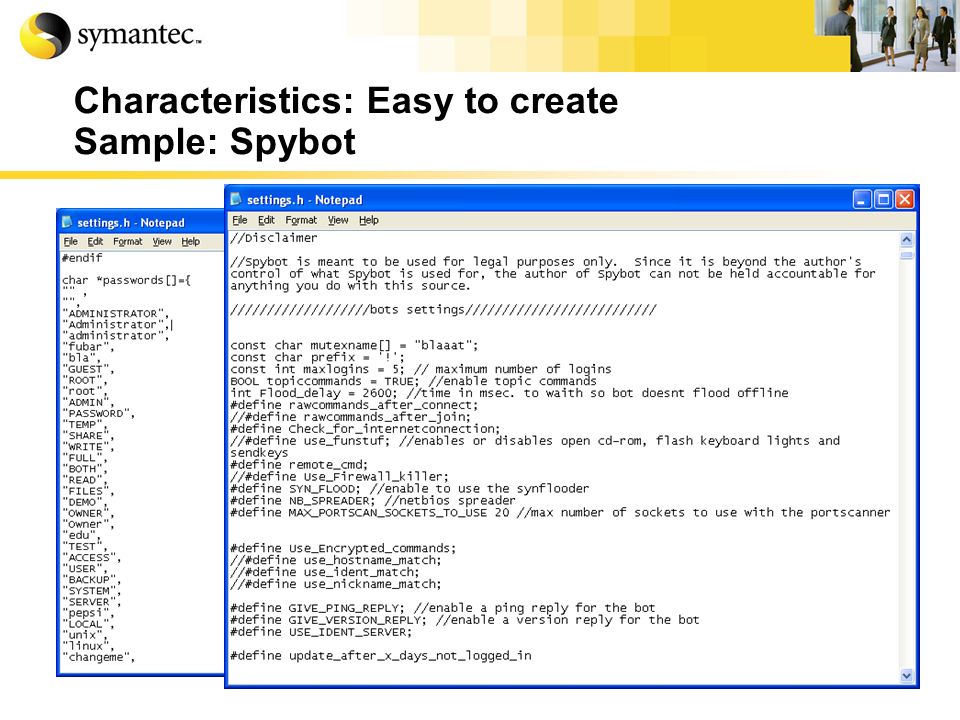
Task: Maximize the front settings.h Notepad window
Action: tap(883, 200)
